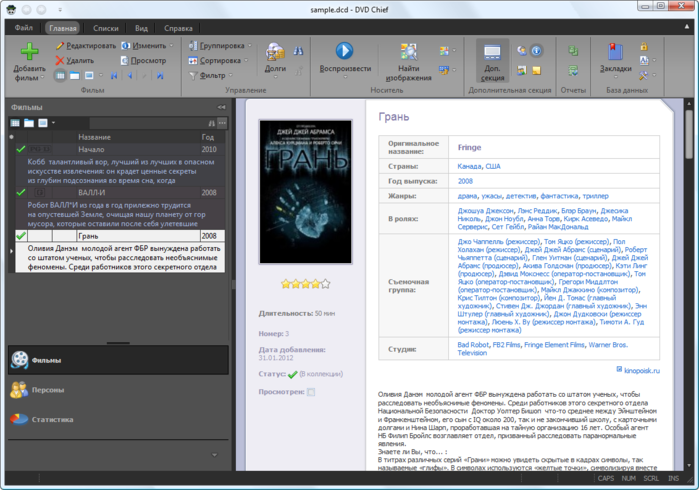This screenshot has width=699, height=490.
Task: Switch to the Вид ribbon tab
Action: point(141,28)
